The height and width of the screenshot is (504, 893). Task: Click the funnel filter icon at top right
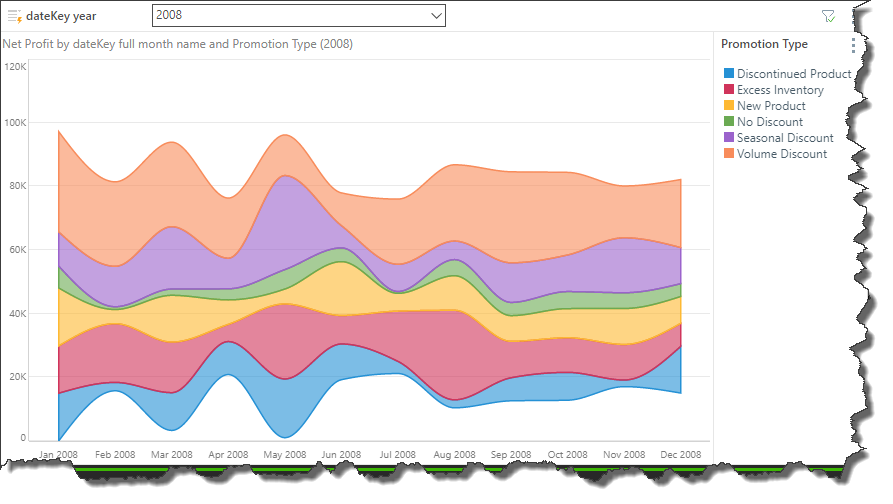(x=827, y=16)
